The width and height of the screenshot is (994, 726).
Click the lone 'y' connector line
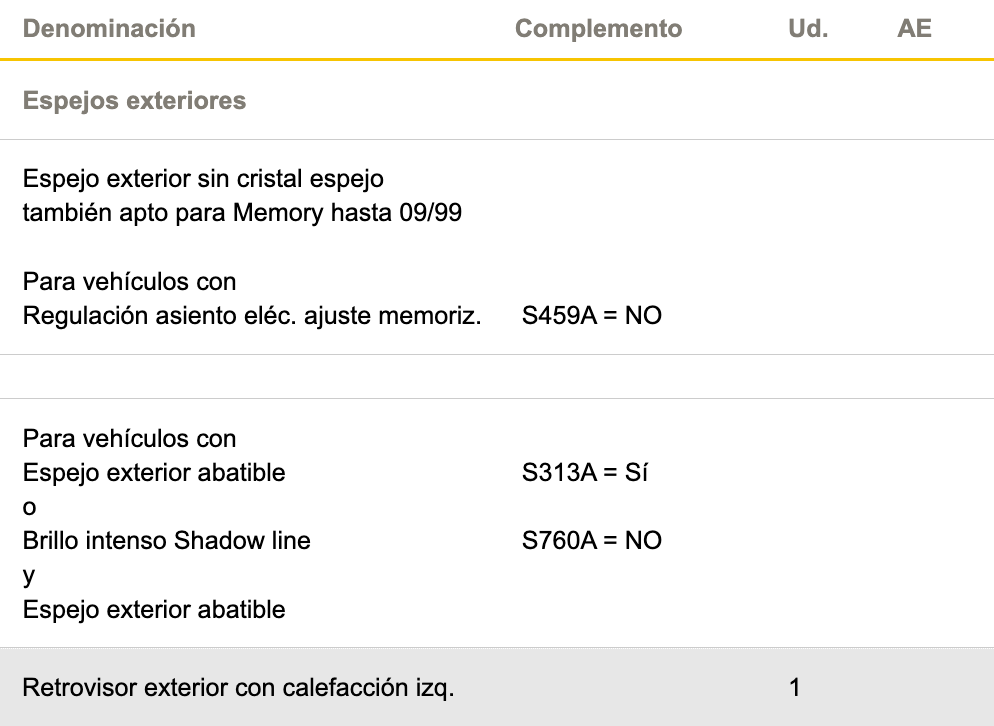pos(29,576)
